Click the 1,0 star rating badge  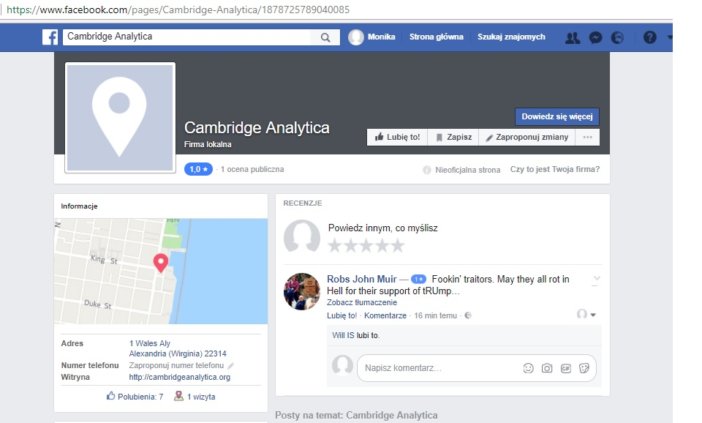click(198, 169)
